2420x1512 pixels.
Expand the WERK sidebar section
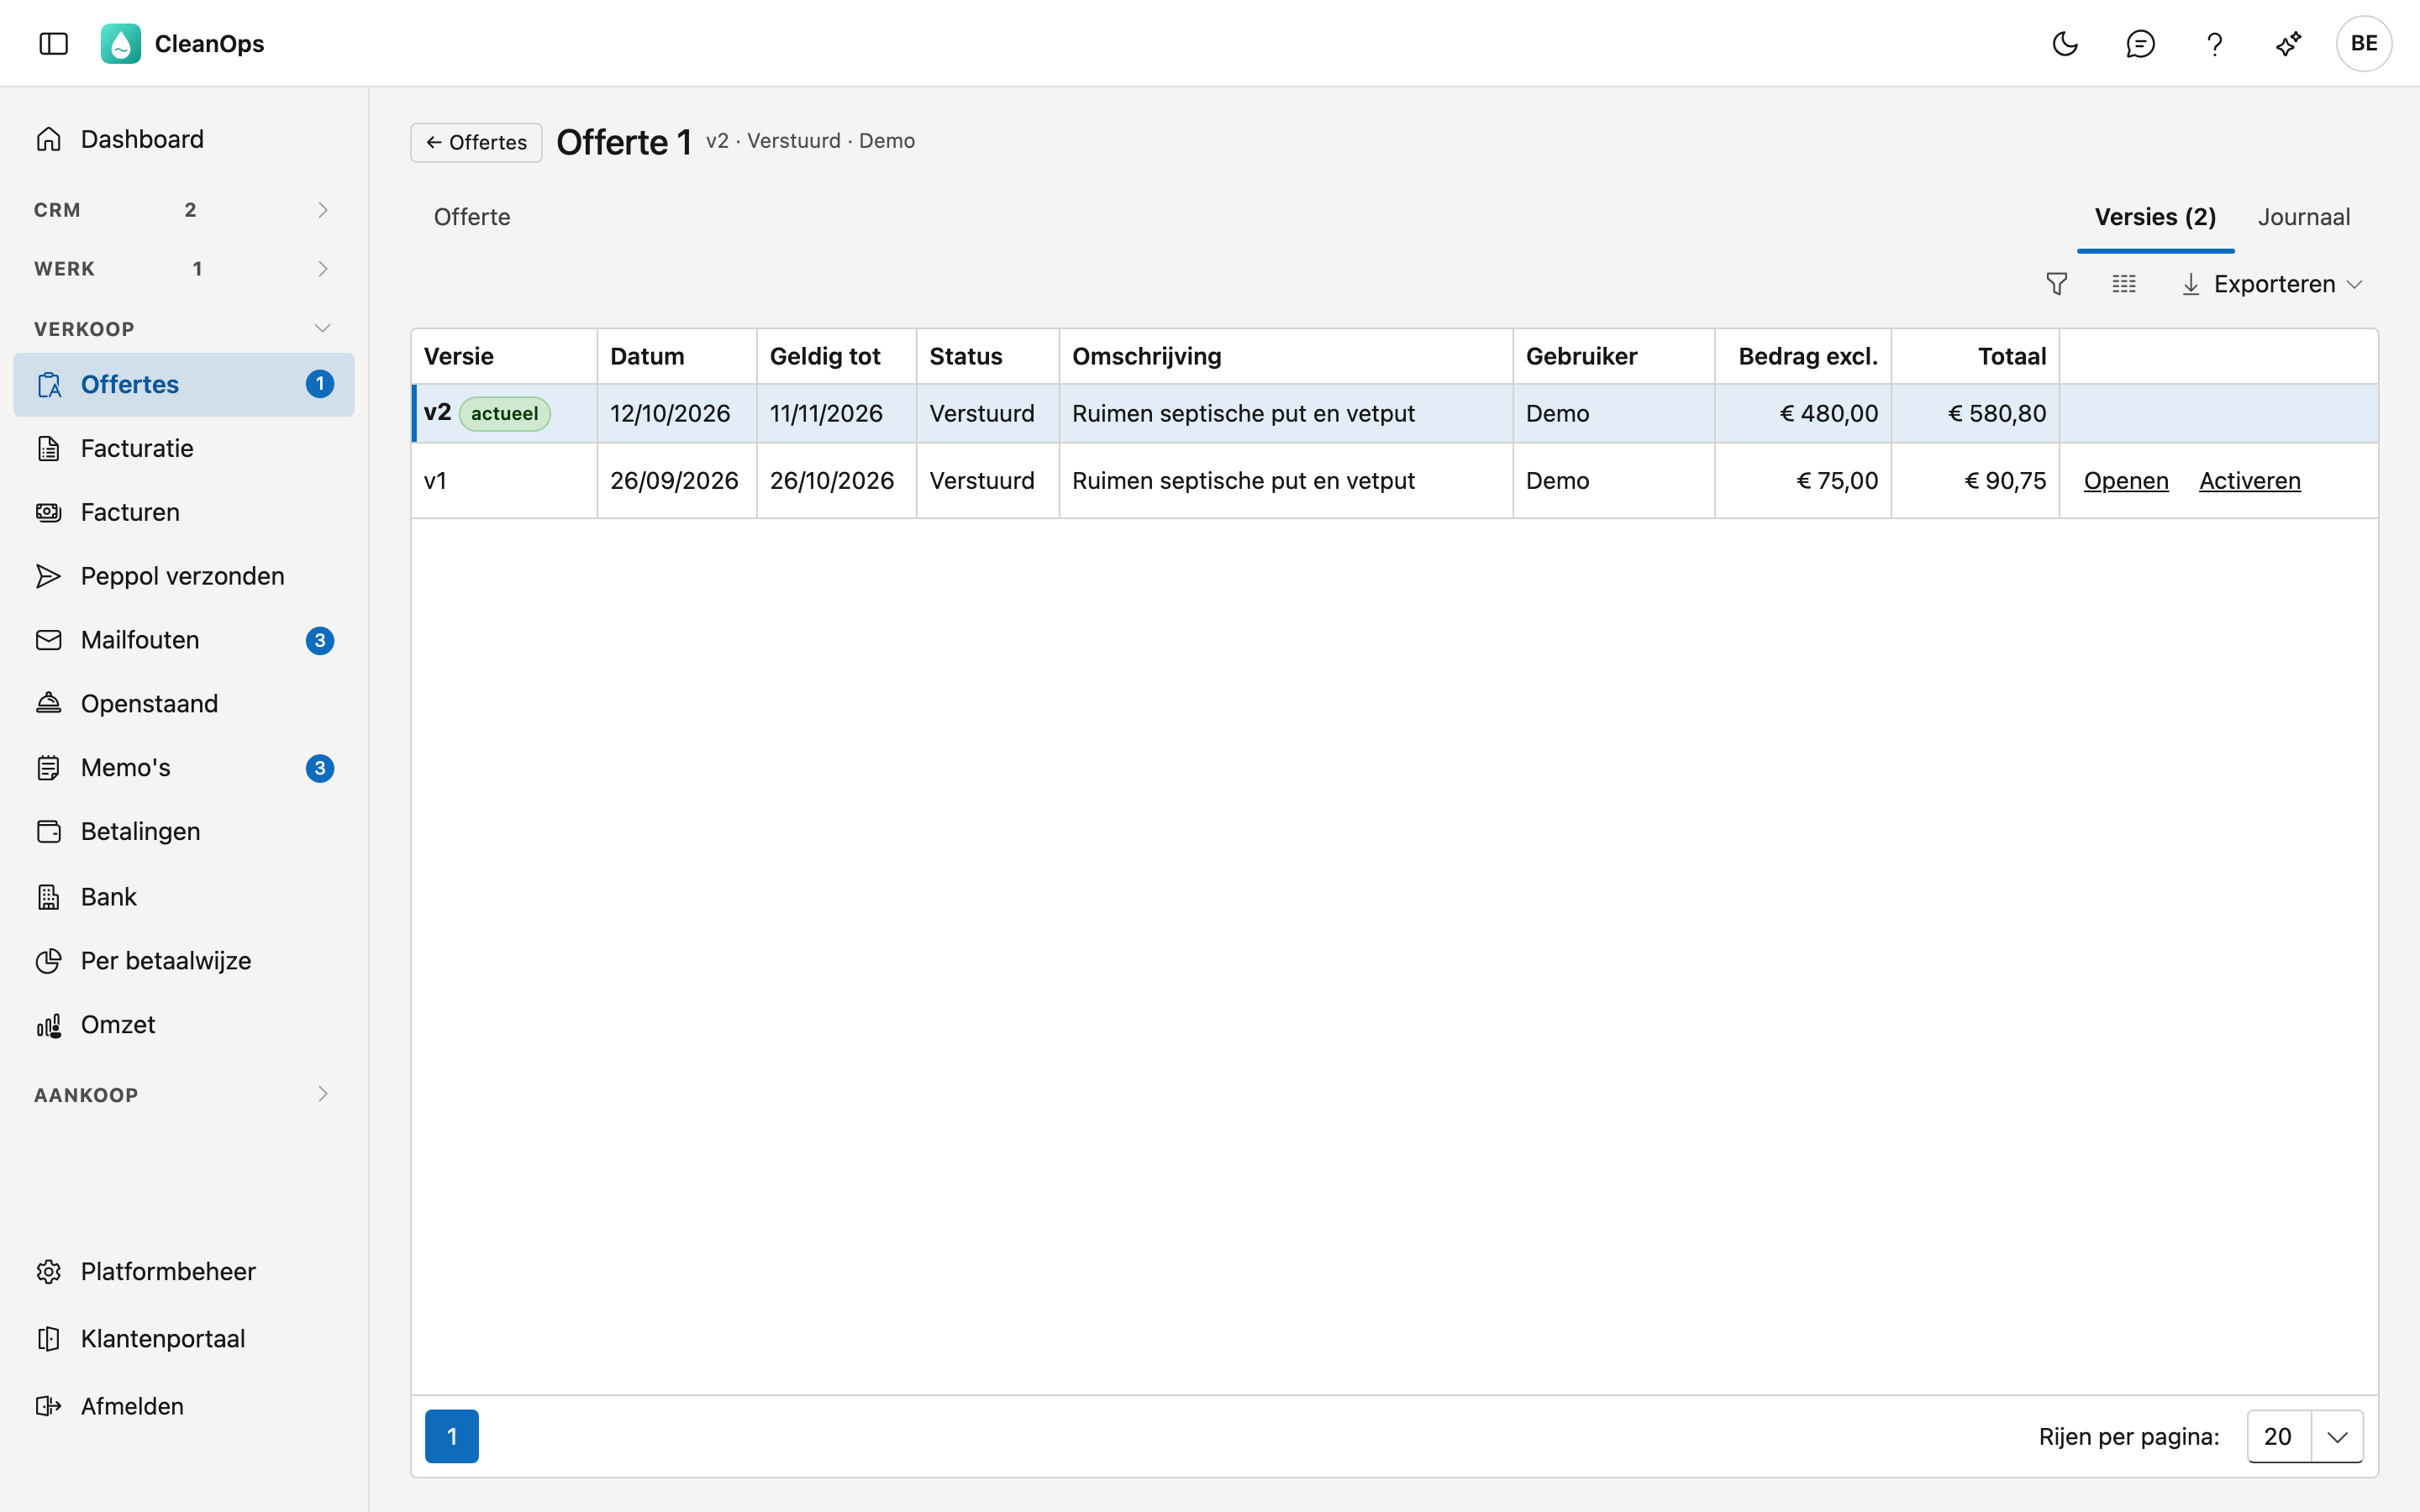click(x=184, y=269)
